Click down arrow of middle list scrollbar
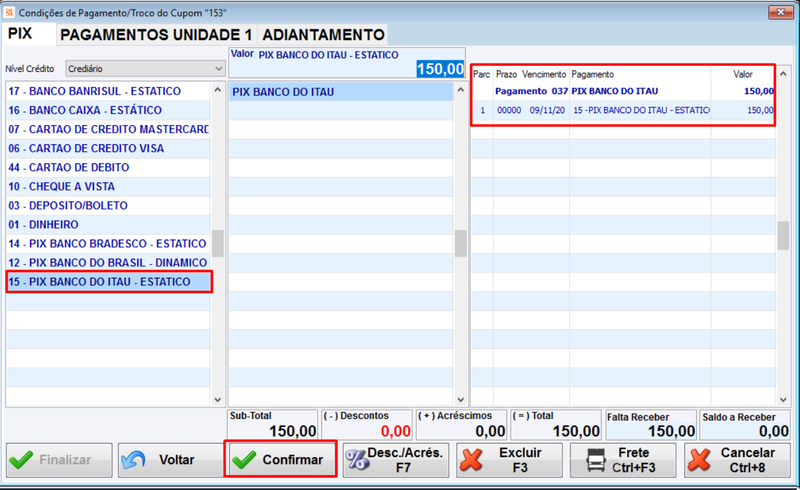800x490 pixels. [461, 400]
